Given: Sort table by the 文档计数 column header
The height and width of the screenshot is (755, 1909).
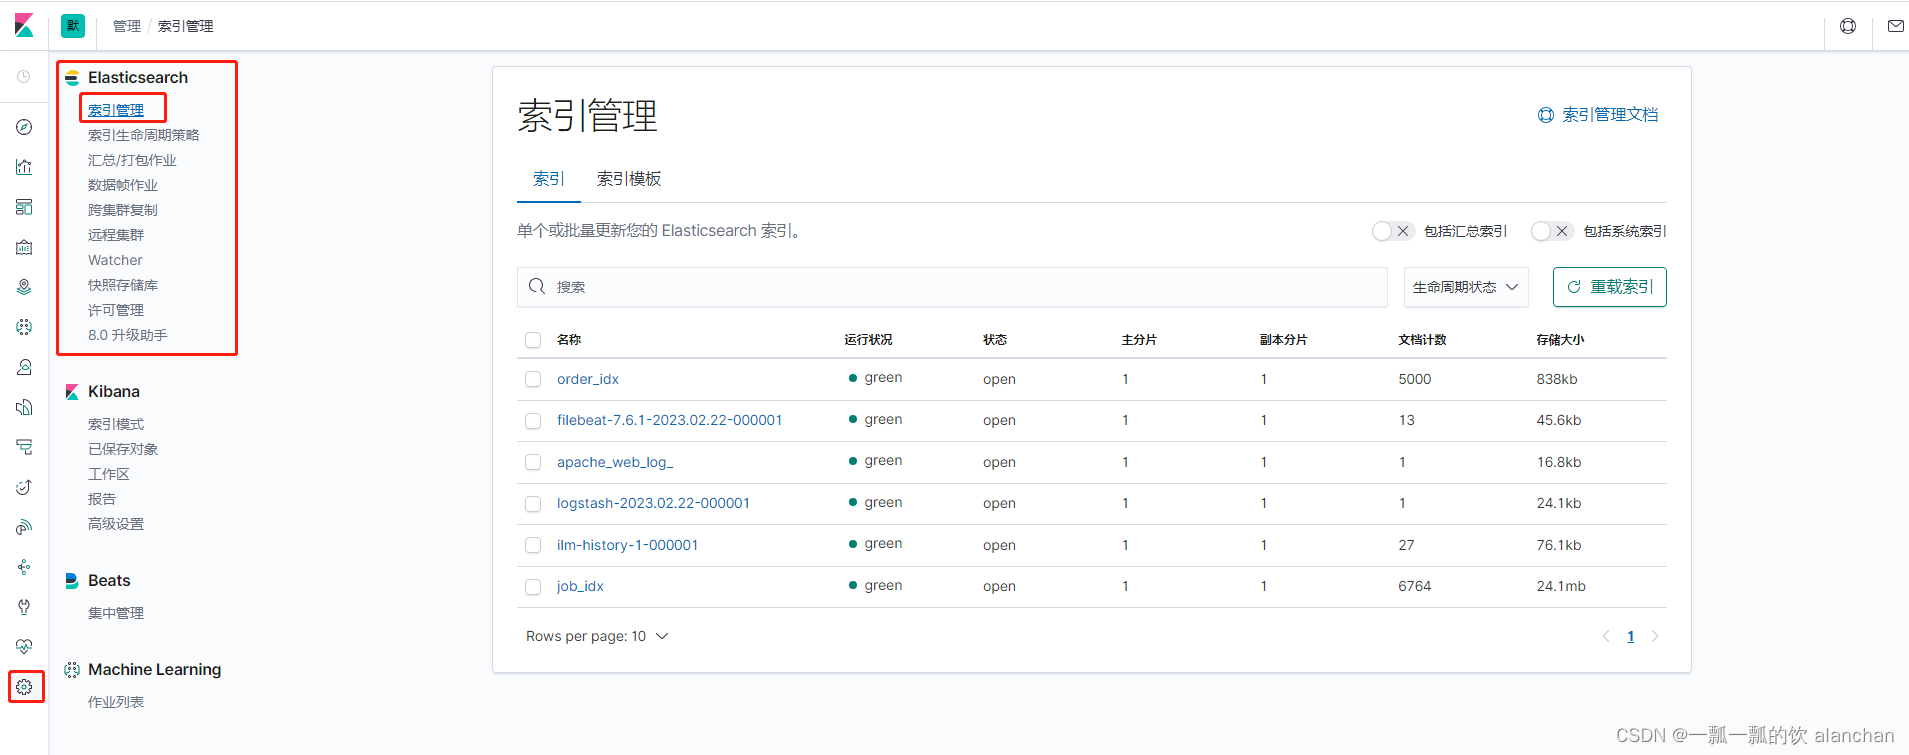Looking at the screenshot, I should click(1422, 340).
